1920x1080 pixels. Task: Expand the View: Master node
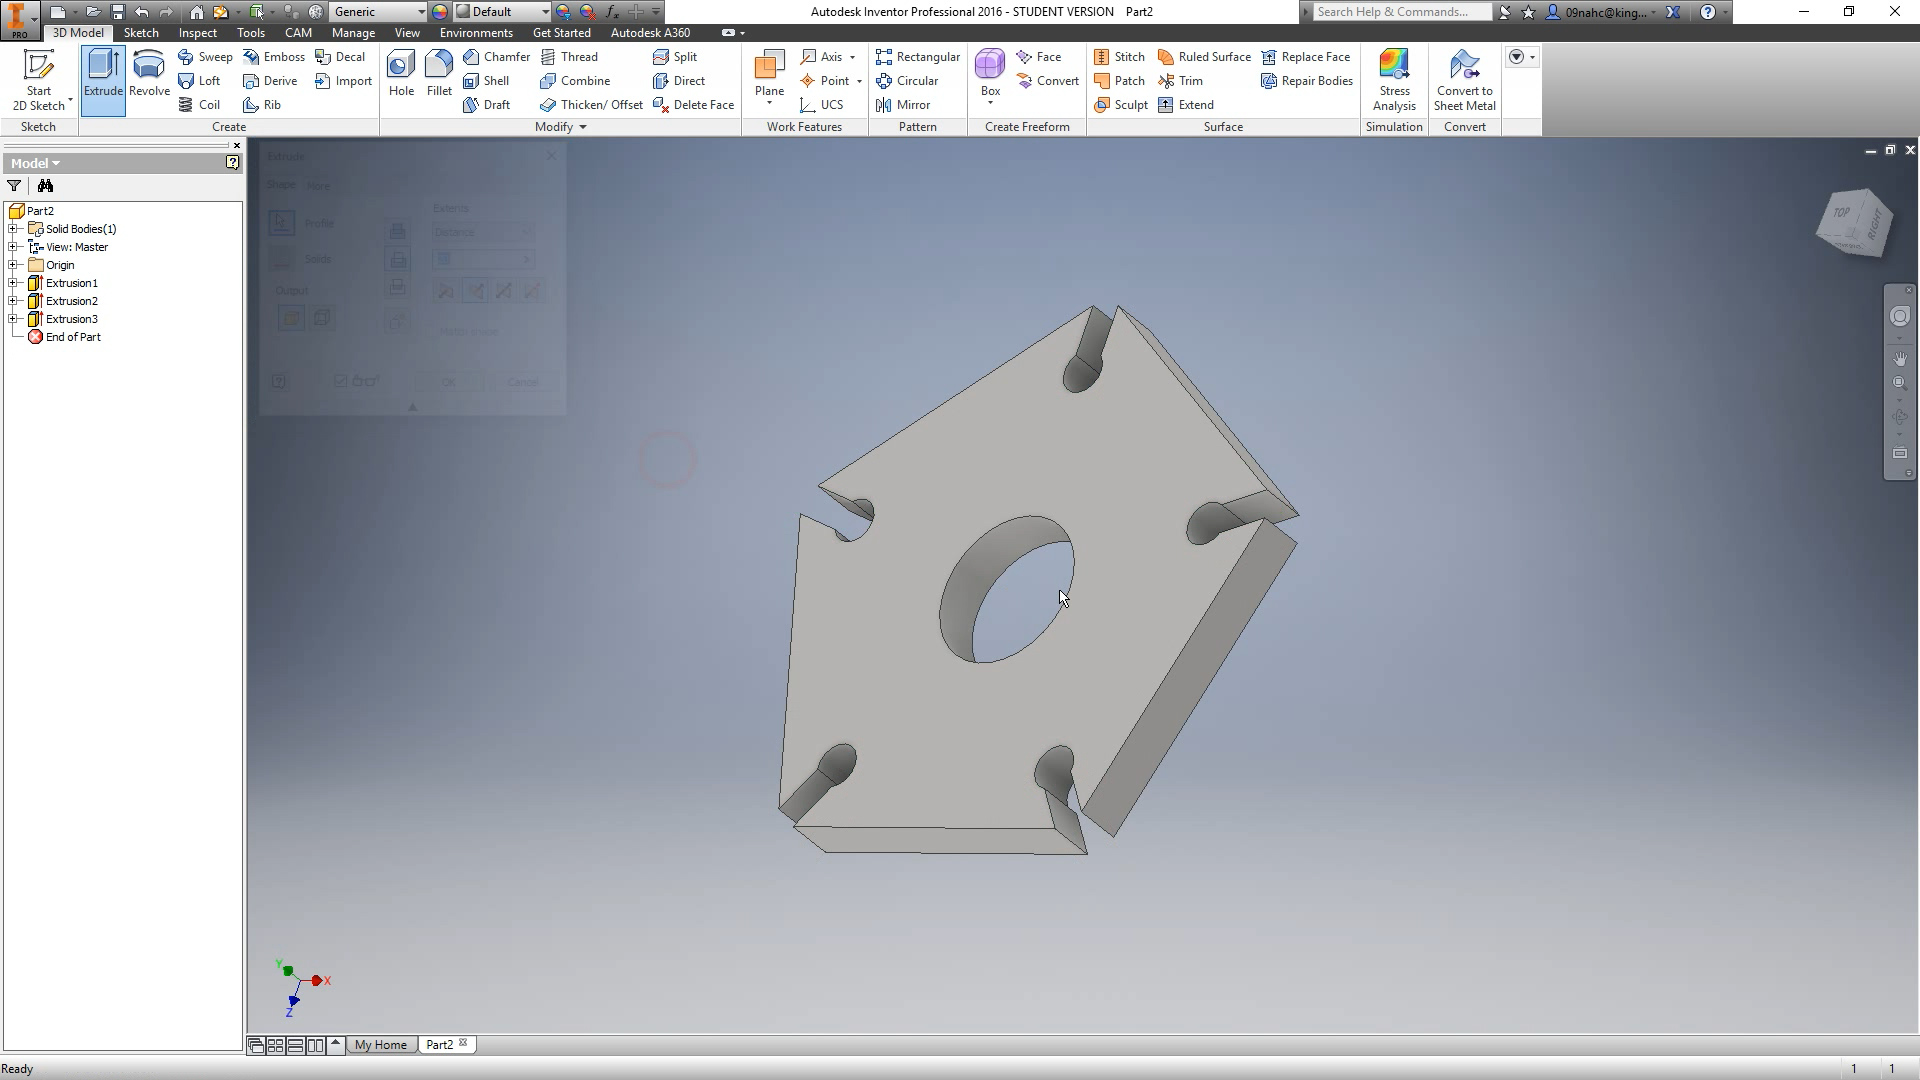coord(13,247)
